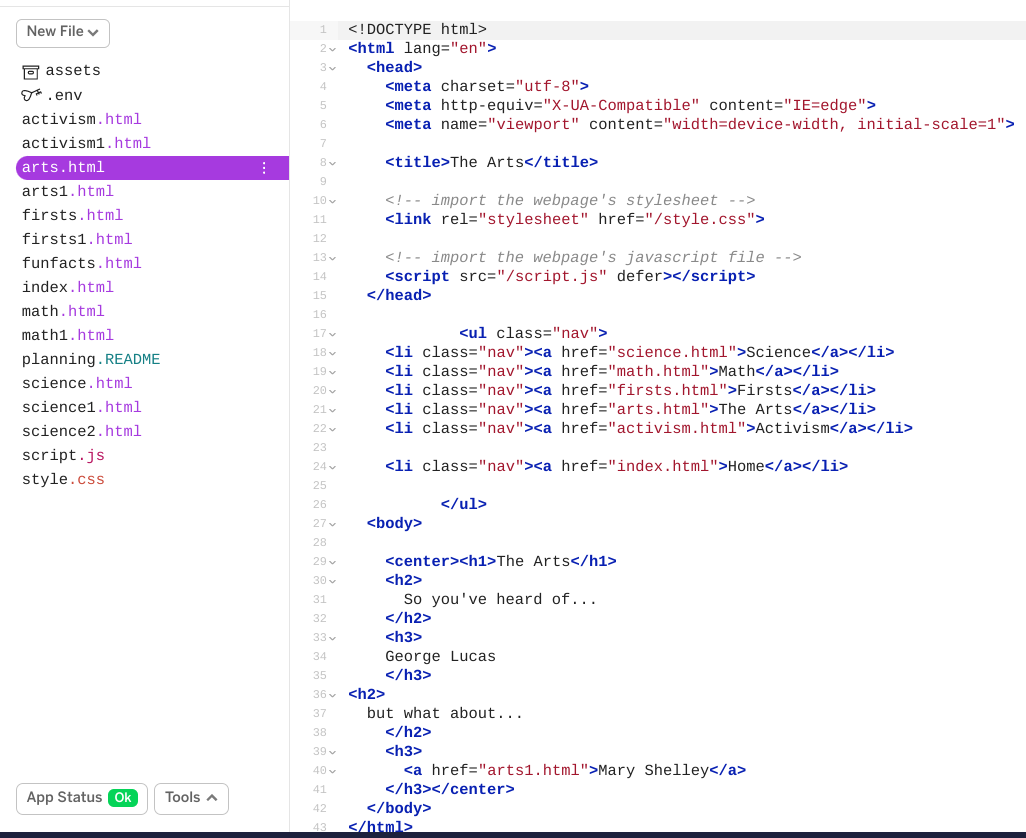This screenshot has height=838, width=1026.
Task: Click the closing </ul> tag on line 26
Action: (463, 504)
